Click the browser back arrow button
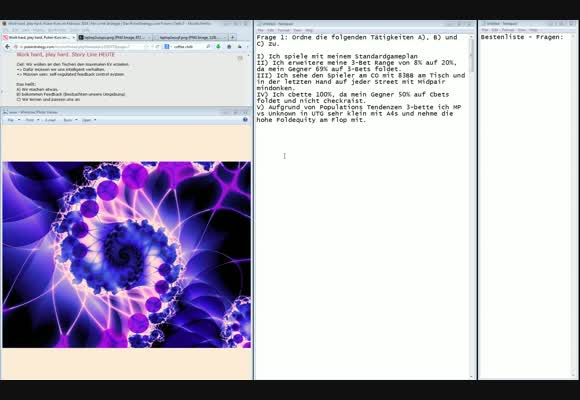The width and height of the screenshot is (580, 400). [7, 47]
